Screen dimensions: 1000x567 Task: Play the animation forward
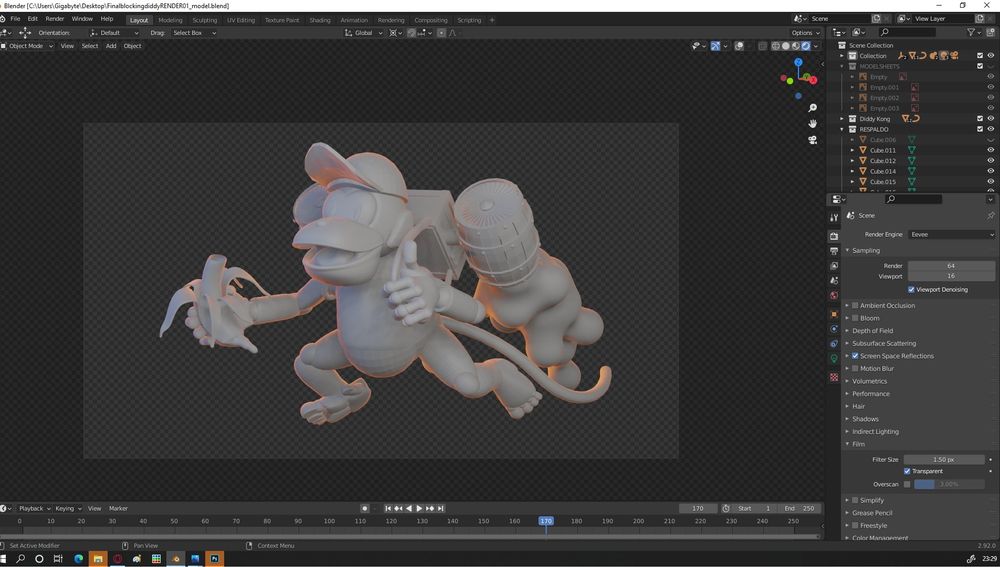click(419, 508)
